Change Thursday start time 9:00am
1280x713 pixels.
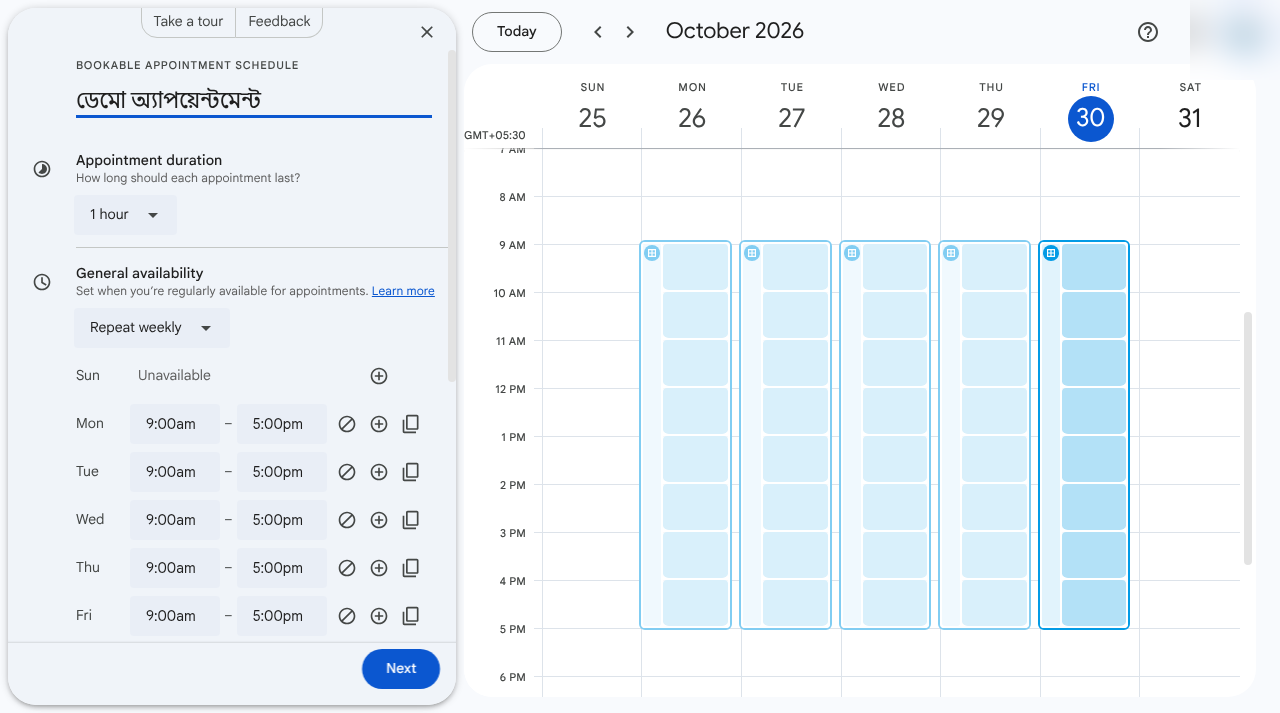click(x=175, y=568)
